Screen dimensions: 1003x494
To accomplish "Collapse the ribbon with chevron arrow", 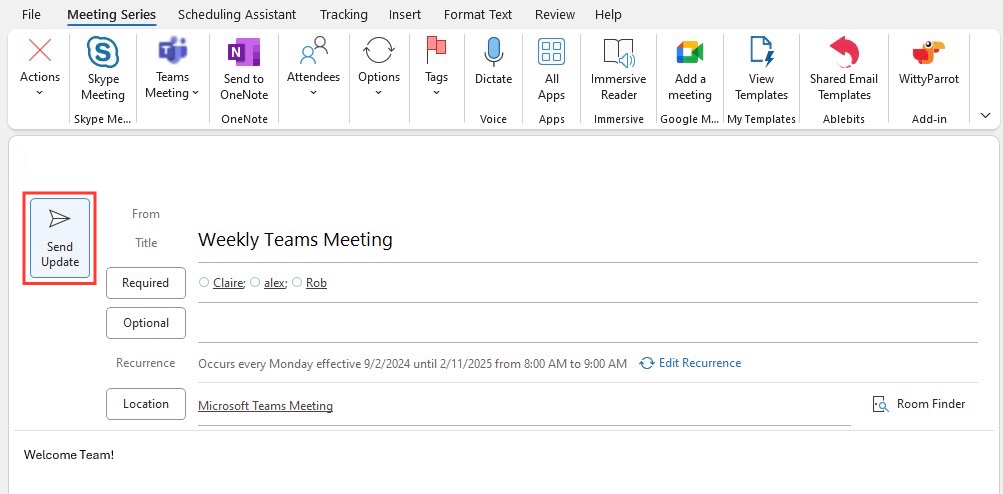I will tap(985, 116).
